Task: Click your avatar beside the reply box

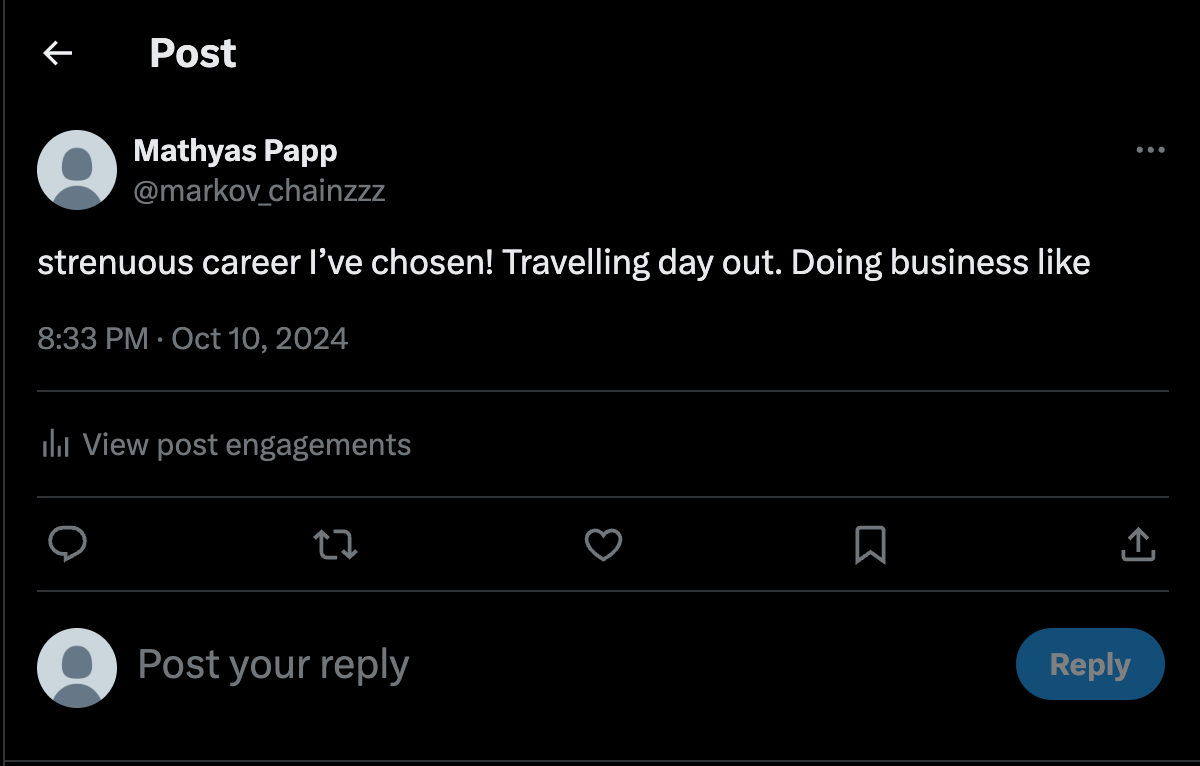Action: click(77, 666)
